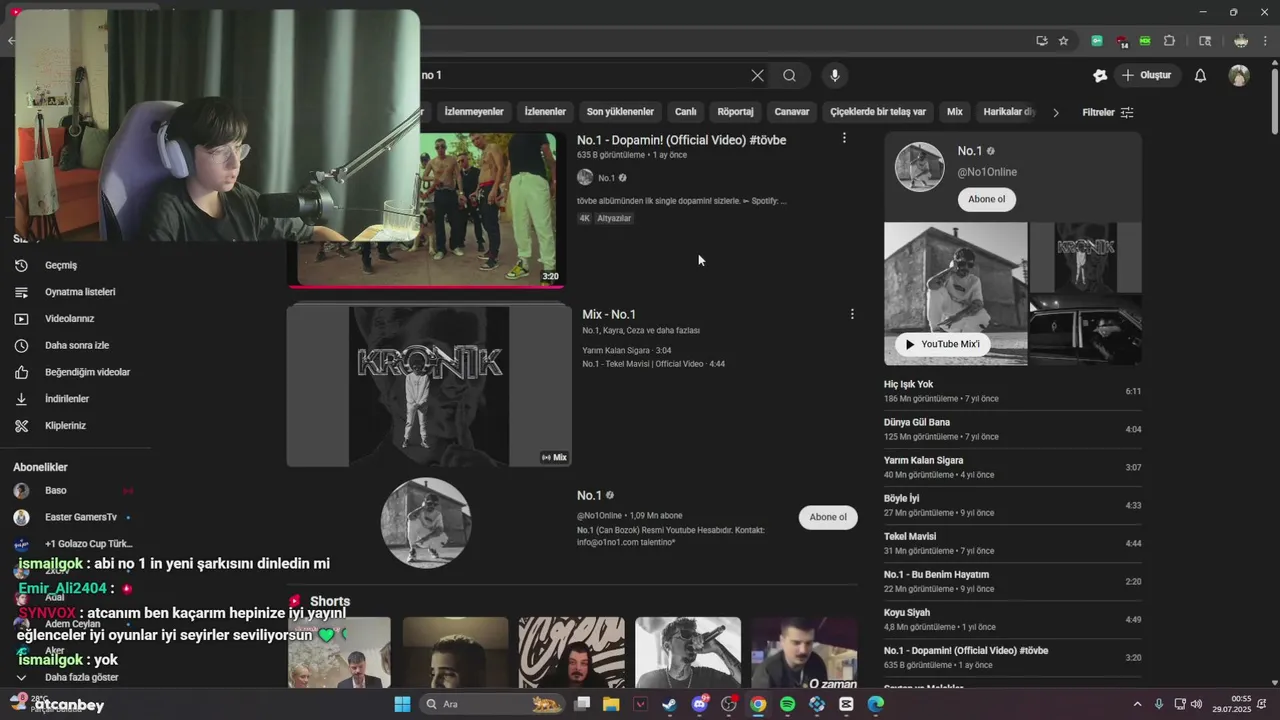Open the @No1Online channel handle

pyautogui.click(x=987, y=172)
